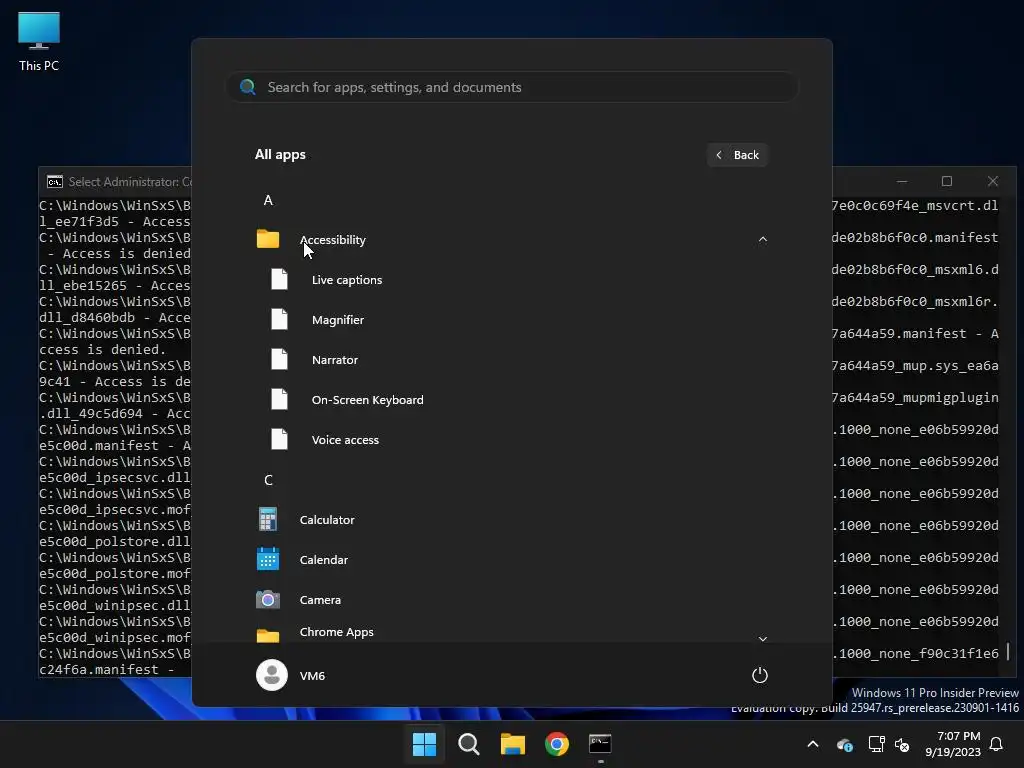This screenshot has width=1024, height=768.
Task: Click the Start menu search field
Action: tap(512, 87)
